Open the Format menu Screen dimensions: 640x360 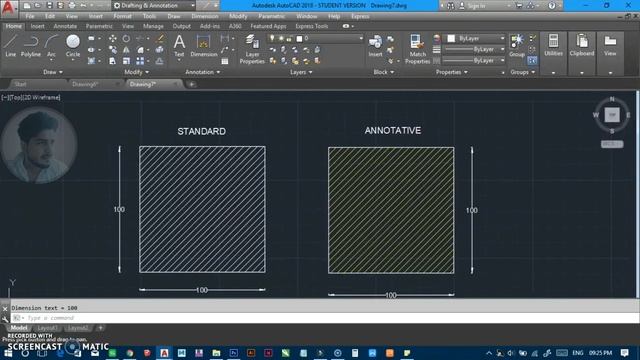point(122,16)
